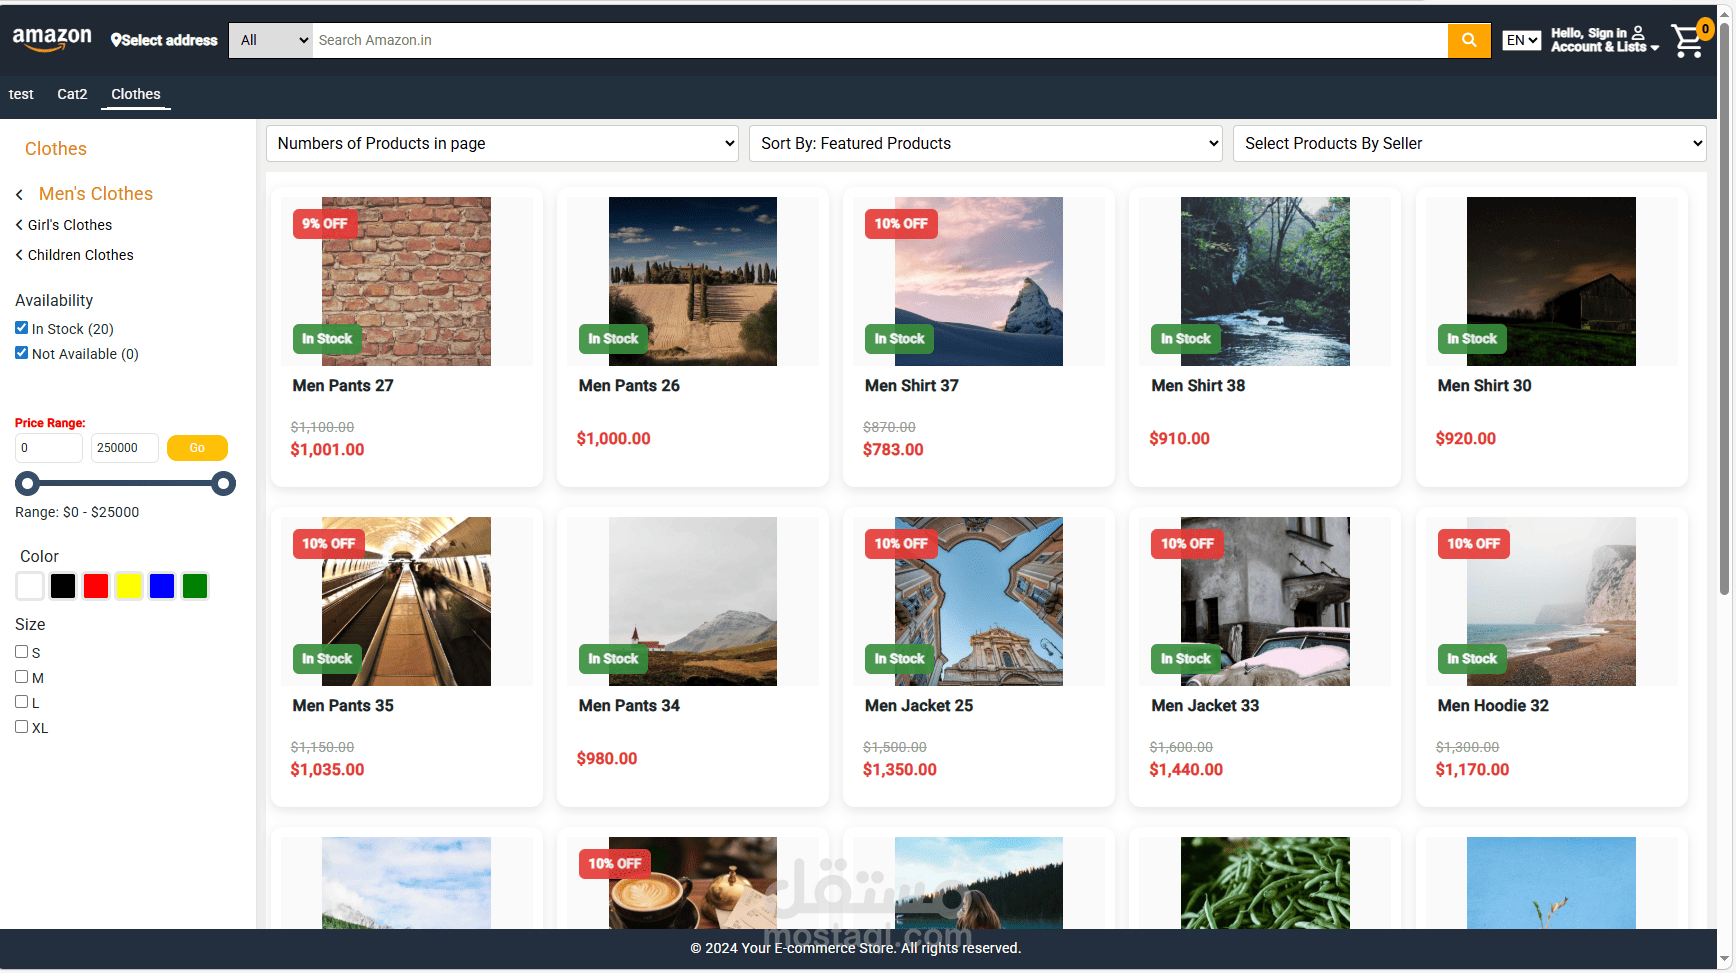
Task: Open Select Products By Seller dropdown
Action: pyautogui.click(x=1470, y=143)
